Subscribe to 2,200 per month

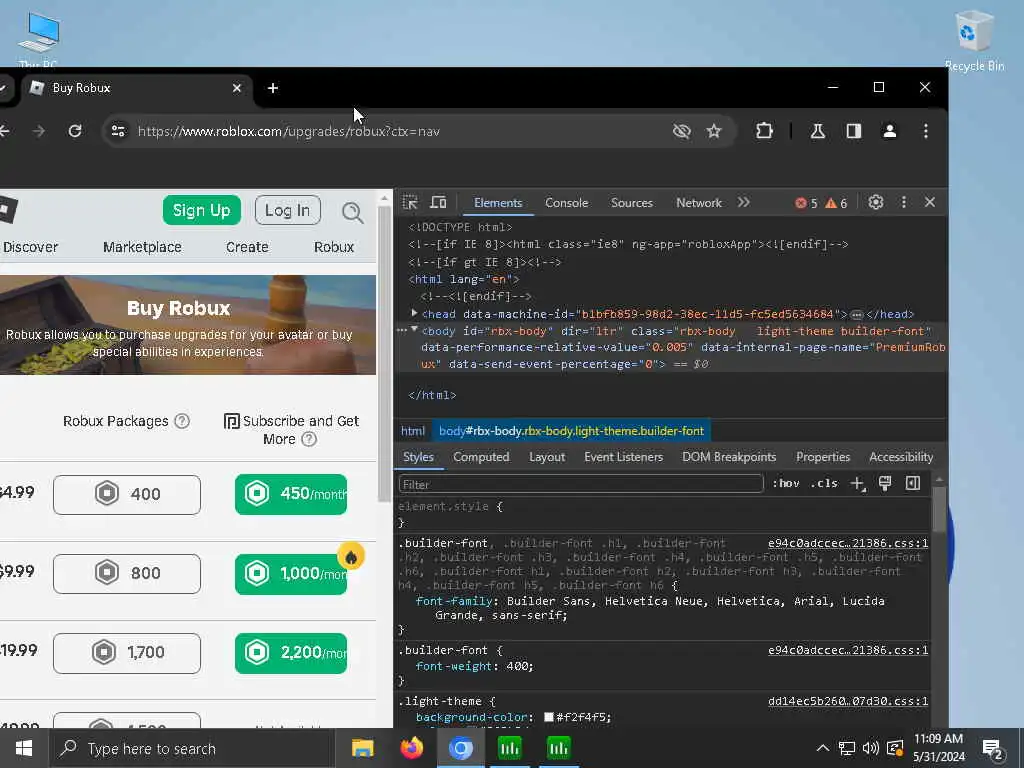(x=291, y=652)
